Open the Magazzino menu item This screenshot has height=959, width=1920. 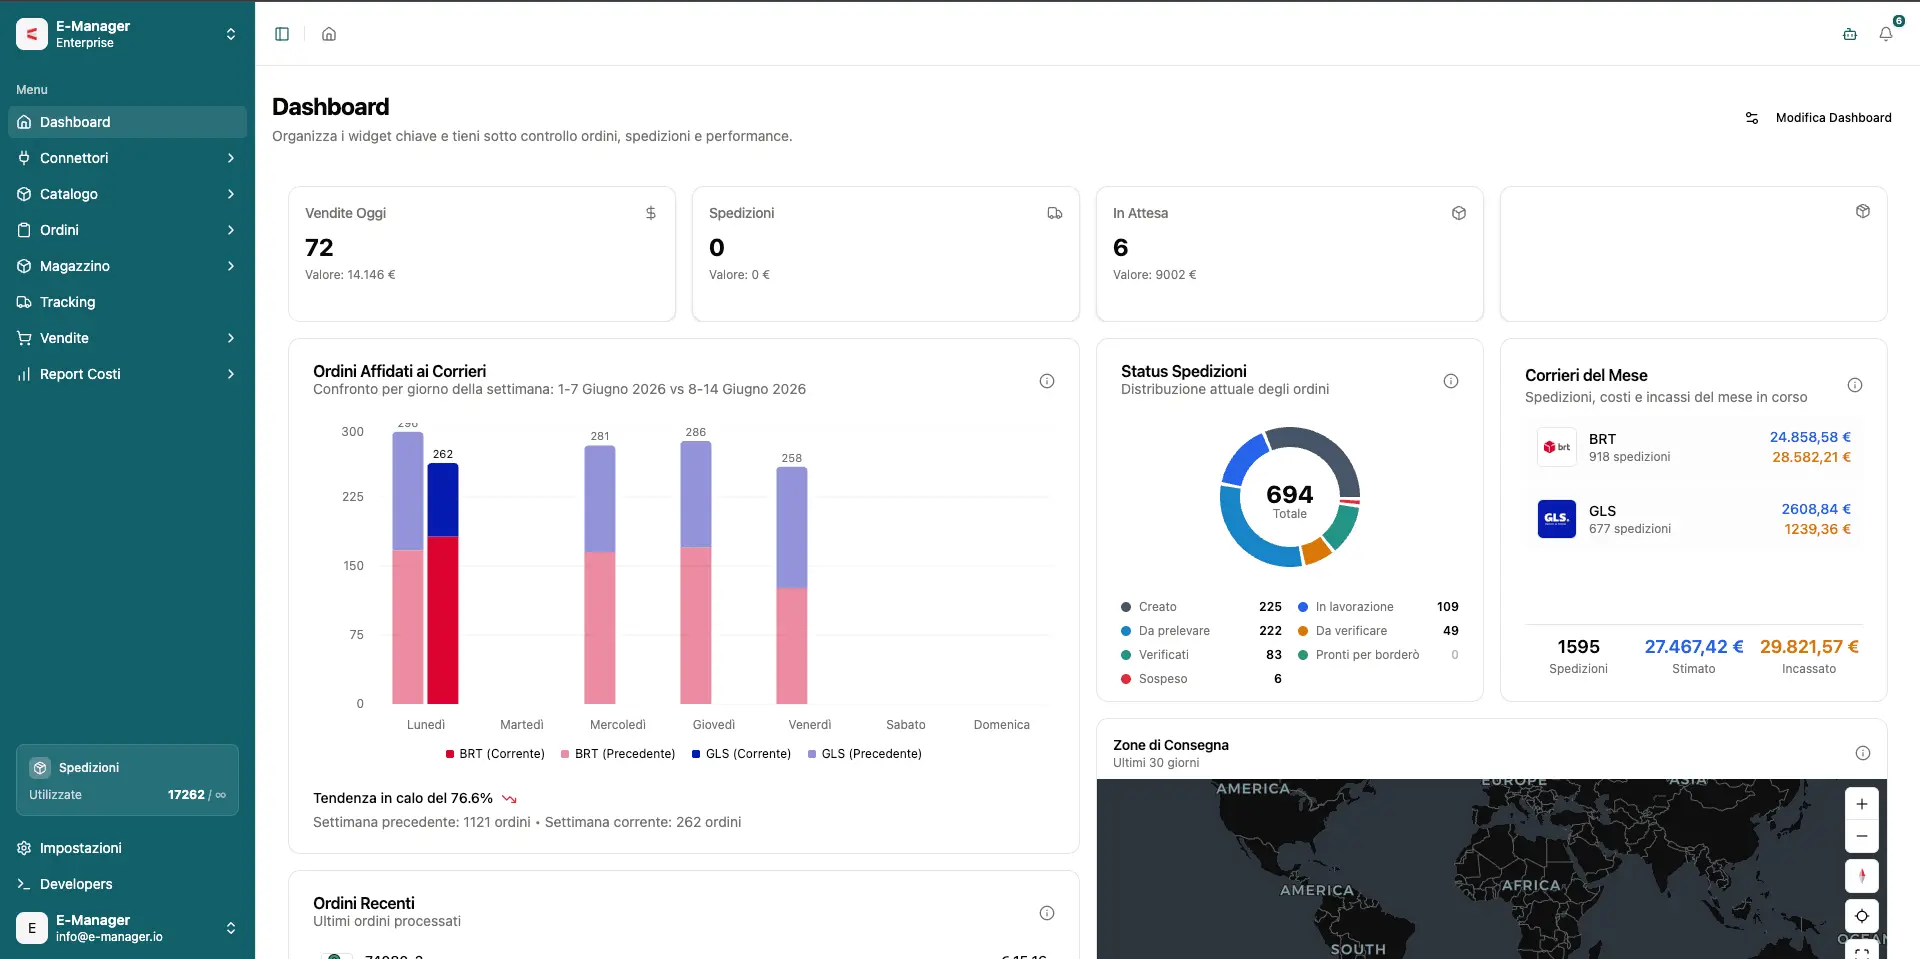[127, 266]
